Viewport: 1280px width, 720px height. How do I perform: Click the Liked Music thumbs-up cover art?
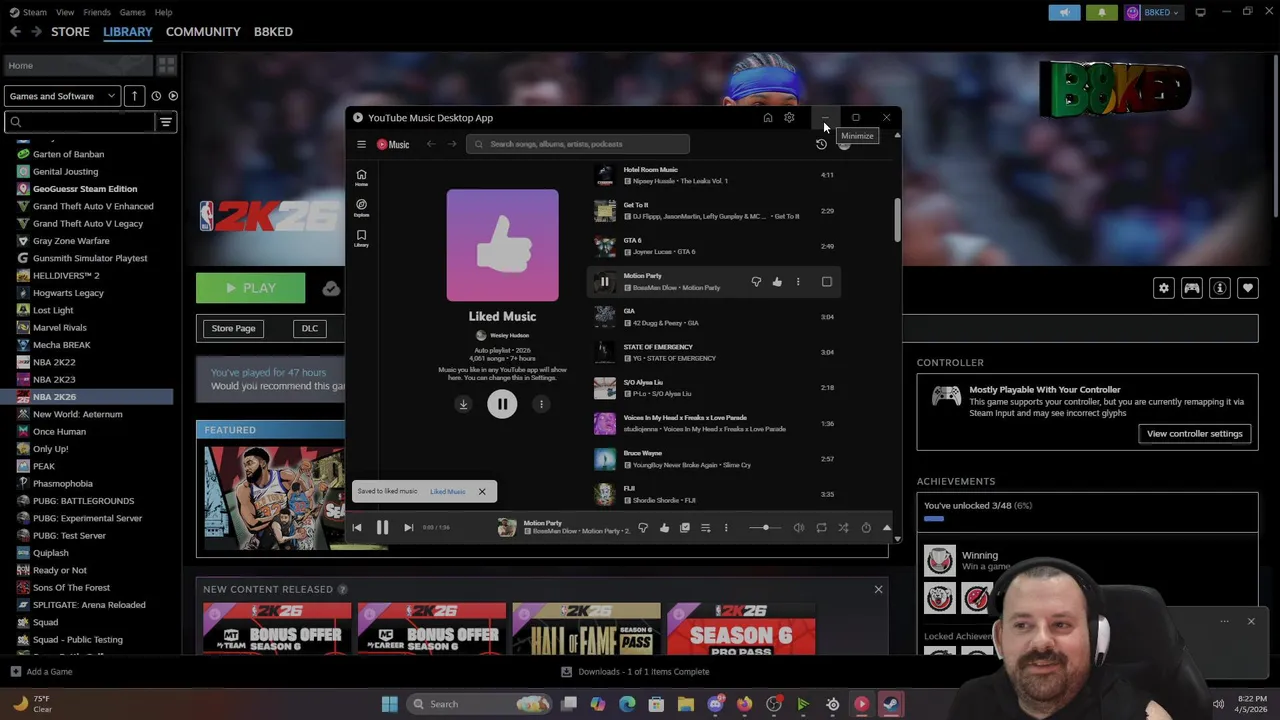pyautogui.click(x=502, y=245)
